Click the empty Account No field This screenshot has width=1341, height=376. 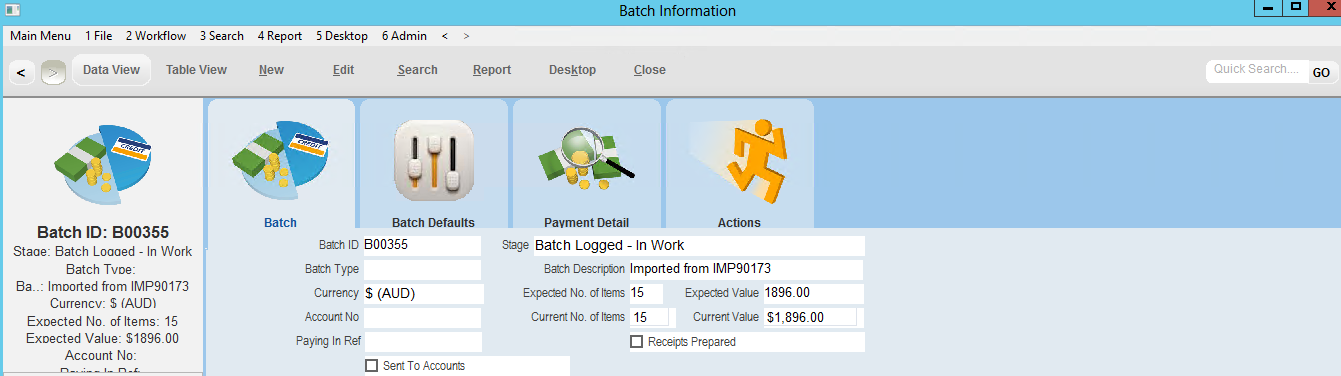coord(422,317)
